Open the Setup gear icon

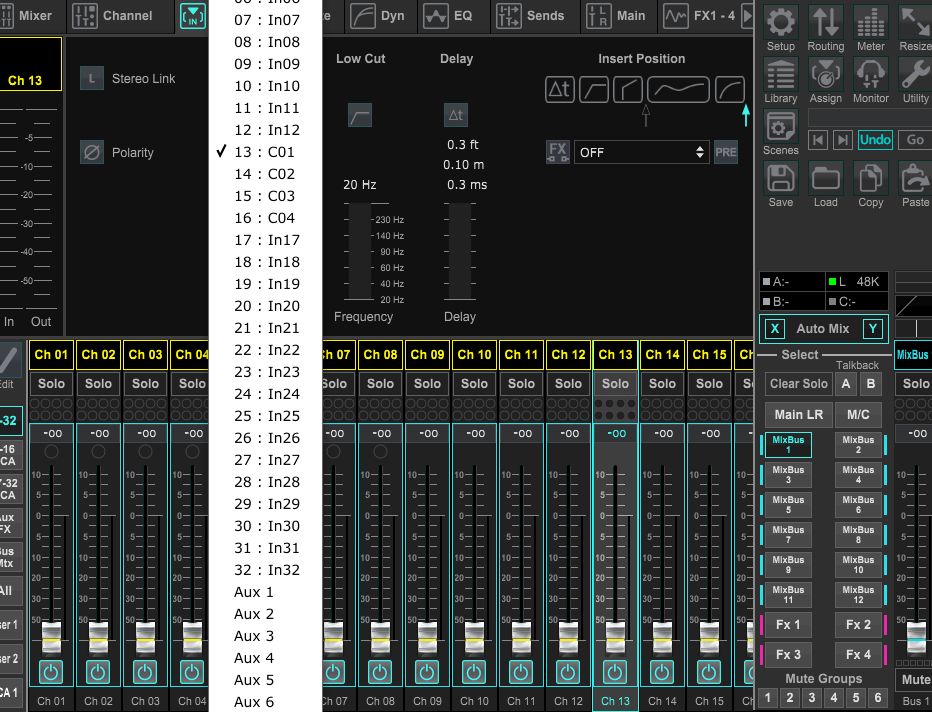(781, 21)
